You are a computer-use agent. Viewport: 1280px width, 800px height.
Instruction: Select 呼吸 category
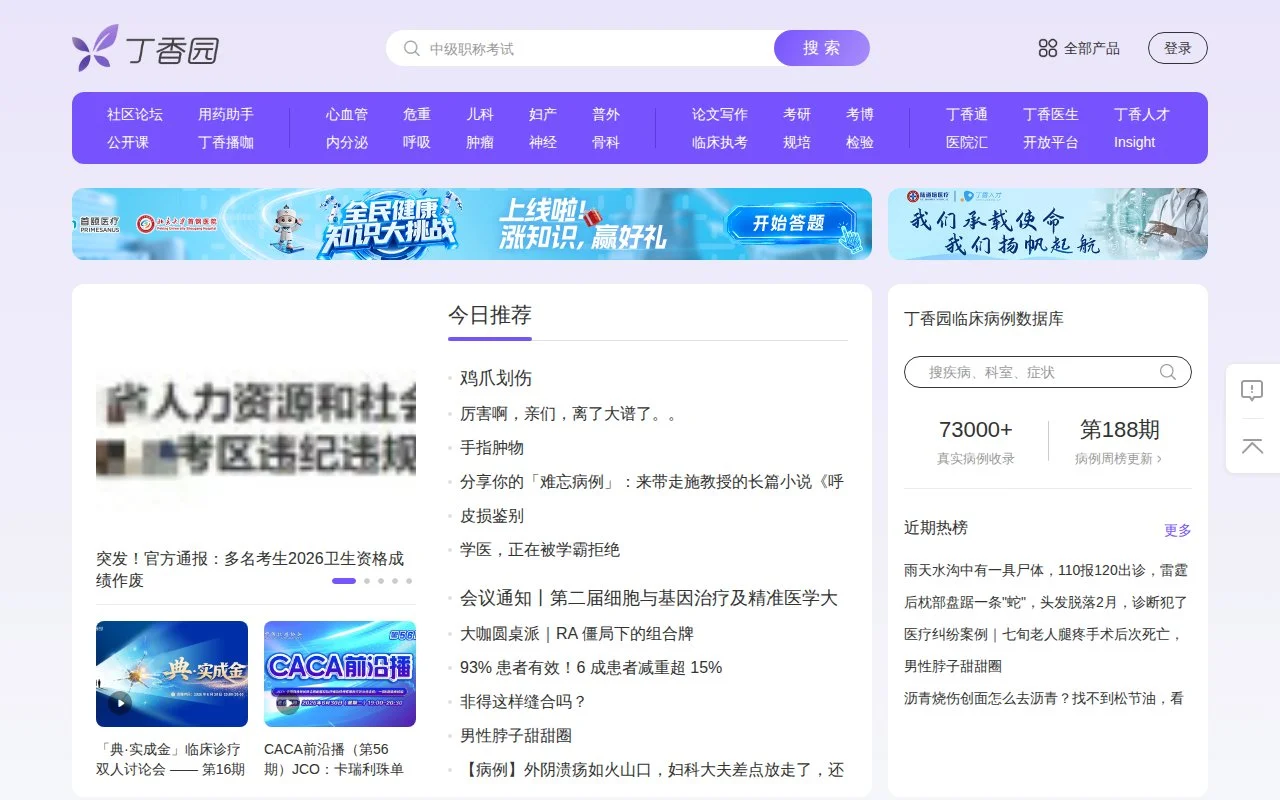point(417,142)
